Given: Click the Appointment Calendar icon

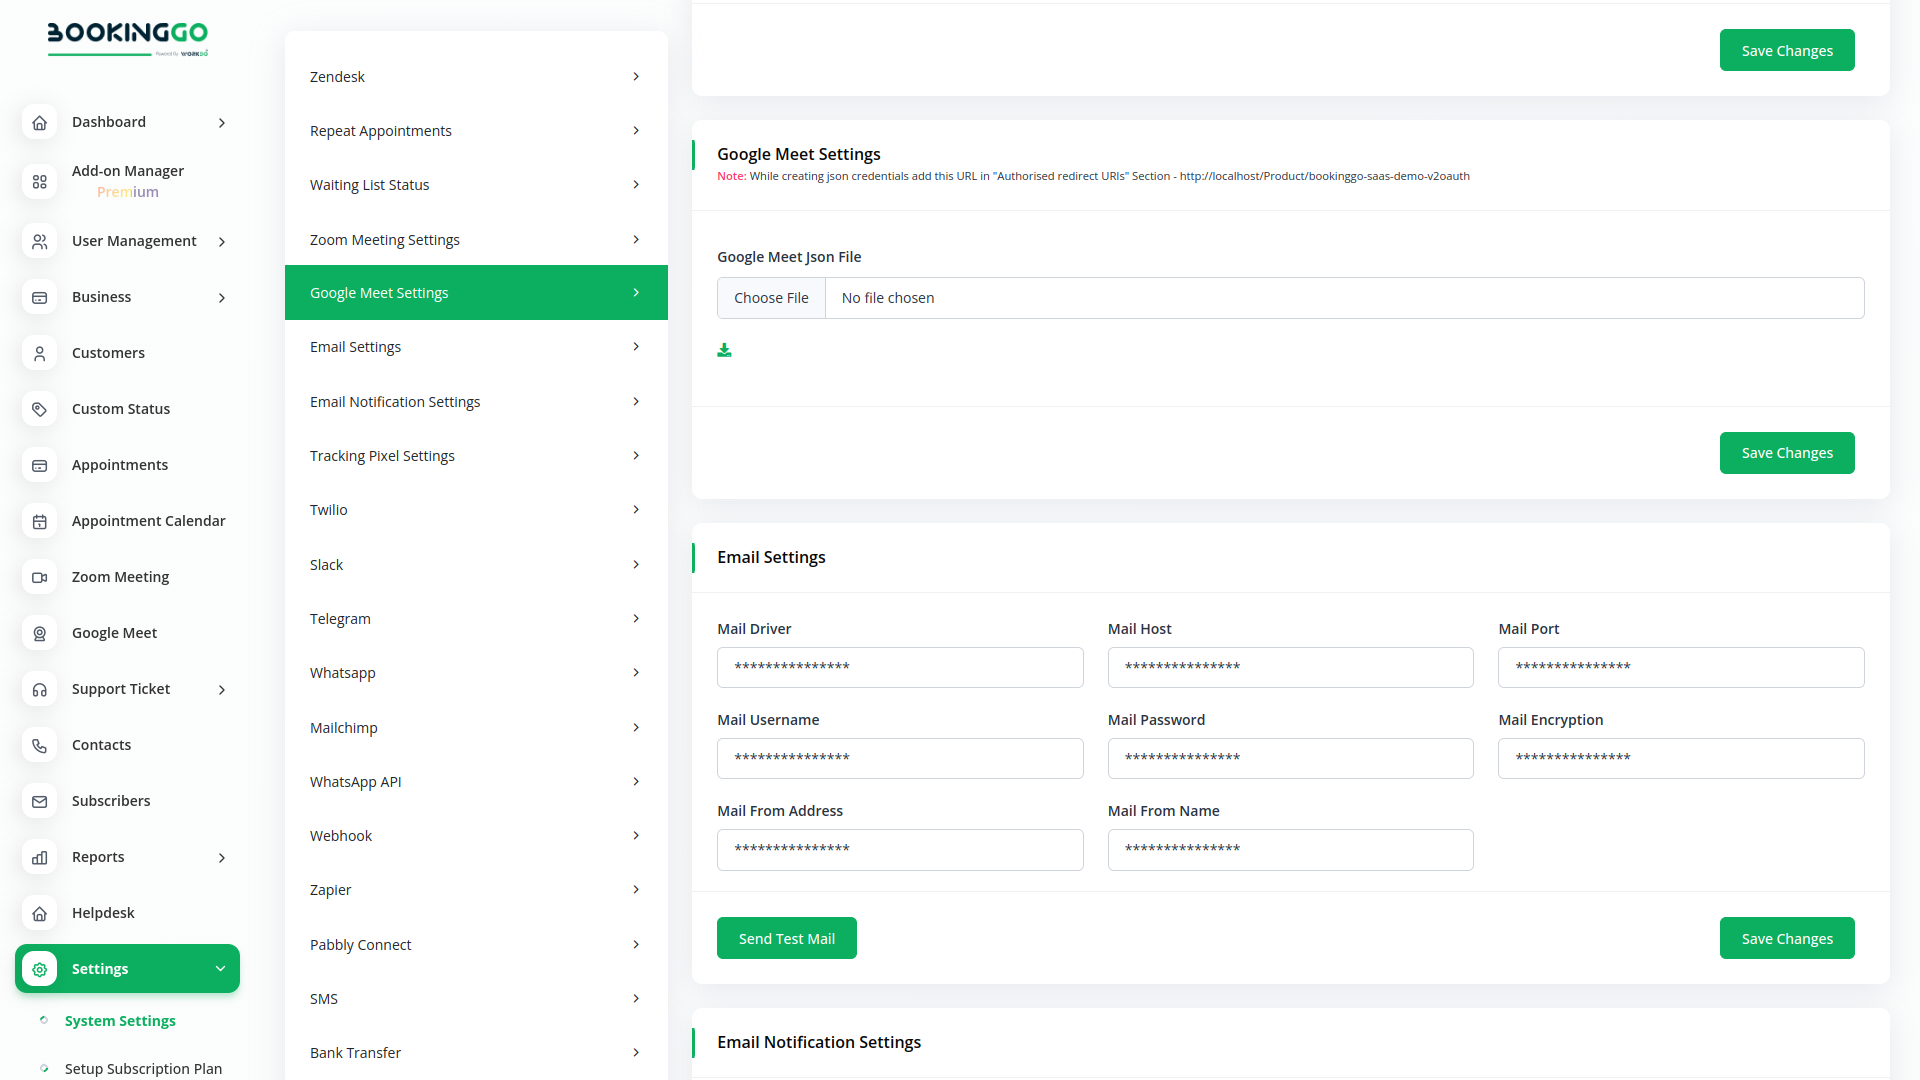Looking at the screenshot, I should tap(39, 521).
